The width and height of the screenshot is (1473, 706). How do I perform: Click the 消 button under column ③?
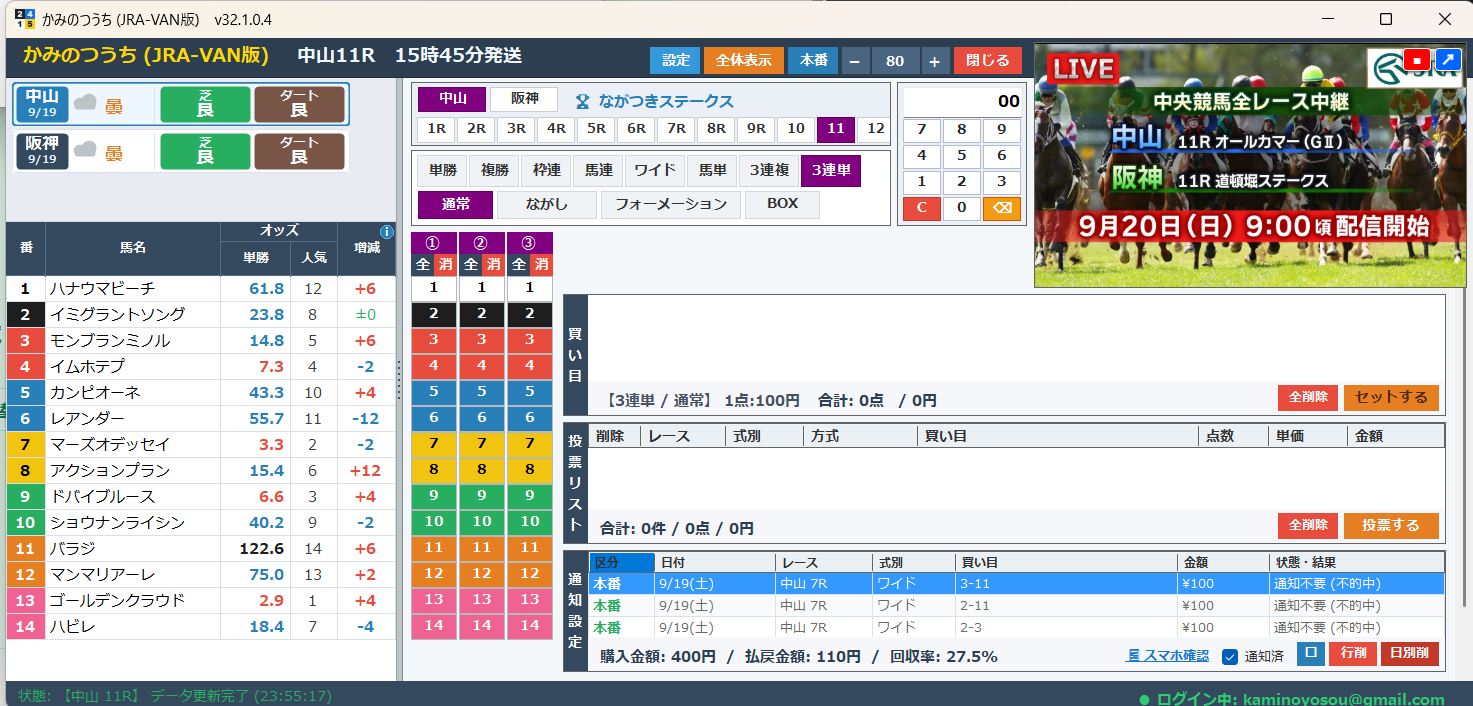pyautogui.click(x=541, y=265)
